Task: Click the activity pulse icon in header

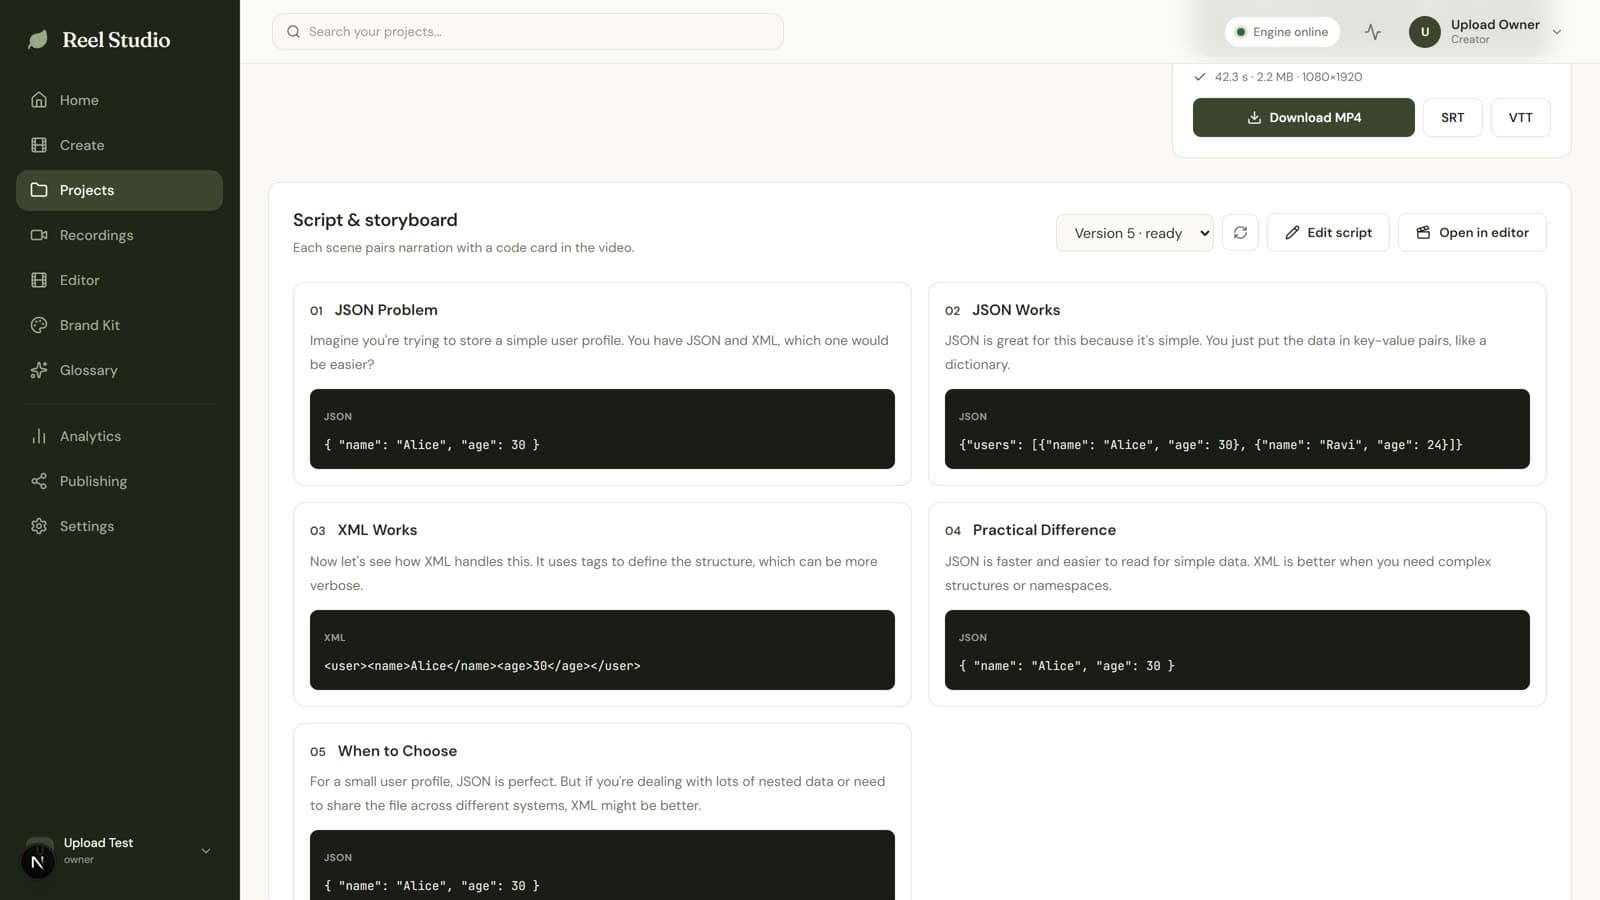Action: click(x=1373, y=32)
